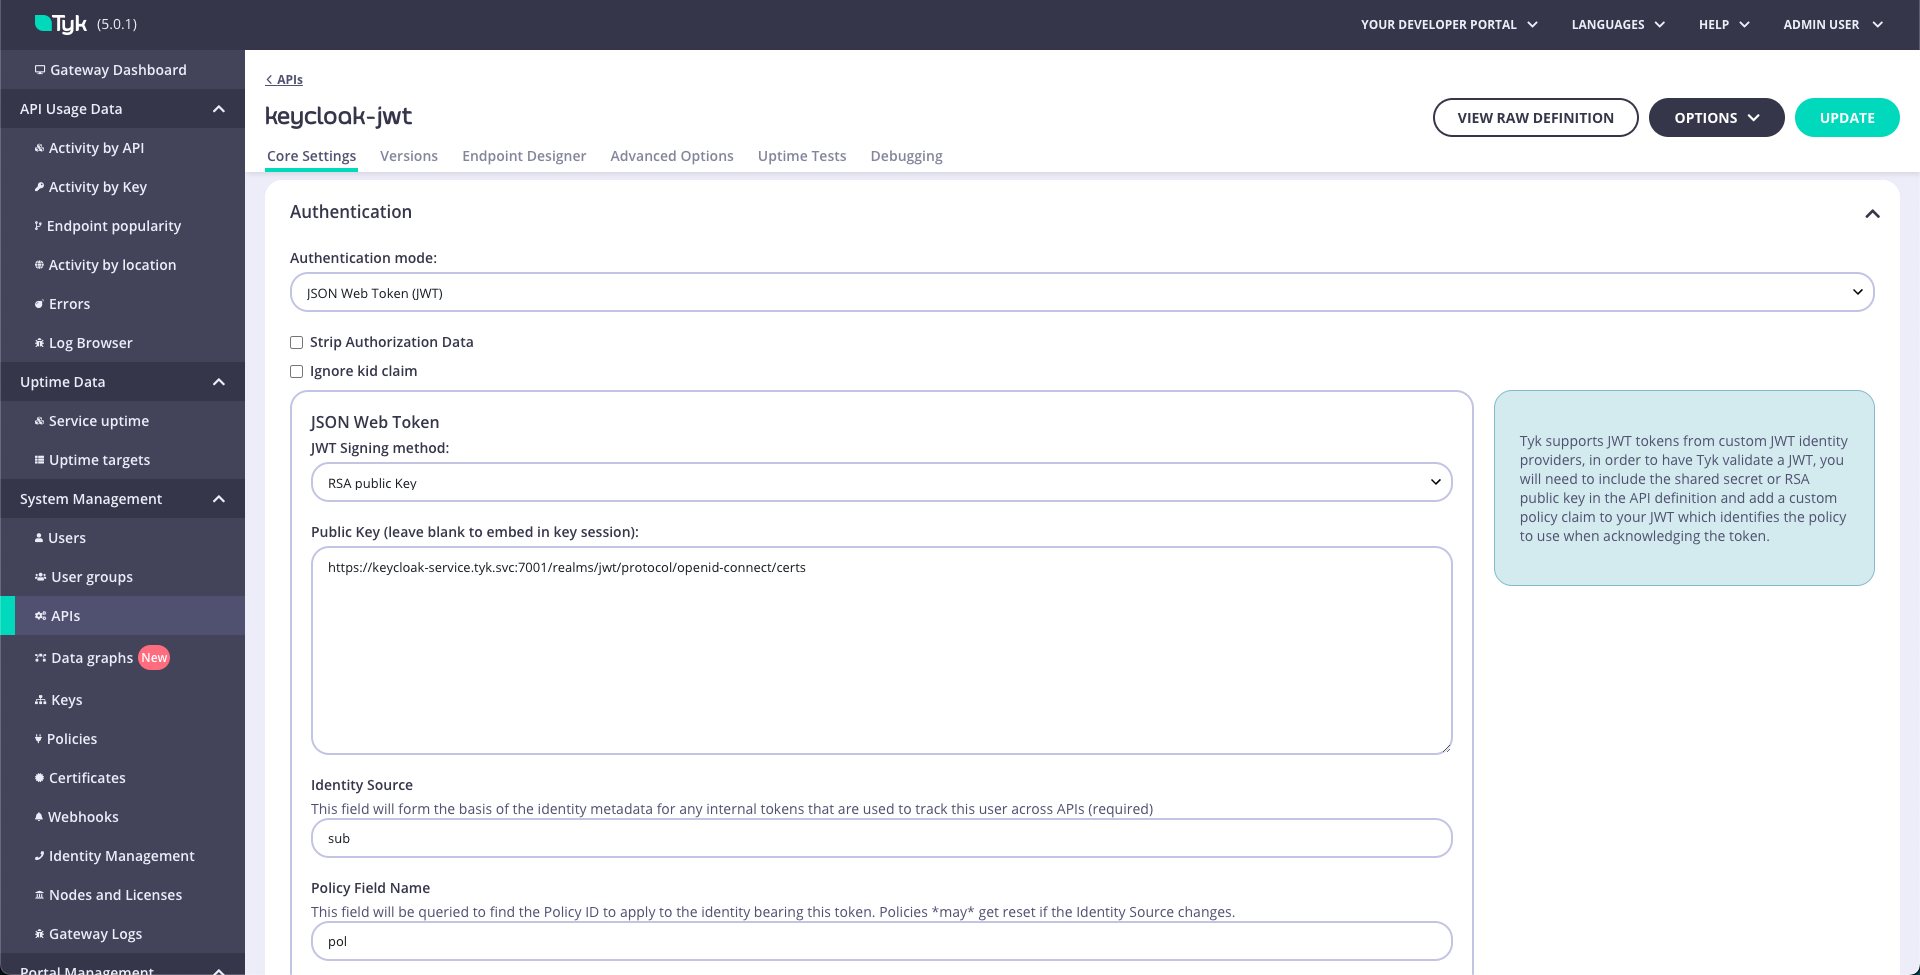
Task: Collapse the API Usage Data sidebar group
Action: click(x=219, y=109)
